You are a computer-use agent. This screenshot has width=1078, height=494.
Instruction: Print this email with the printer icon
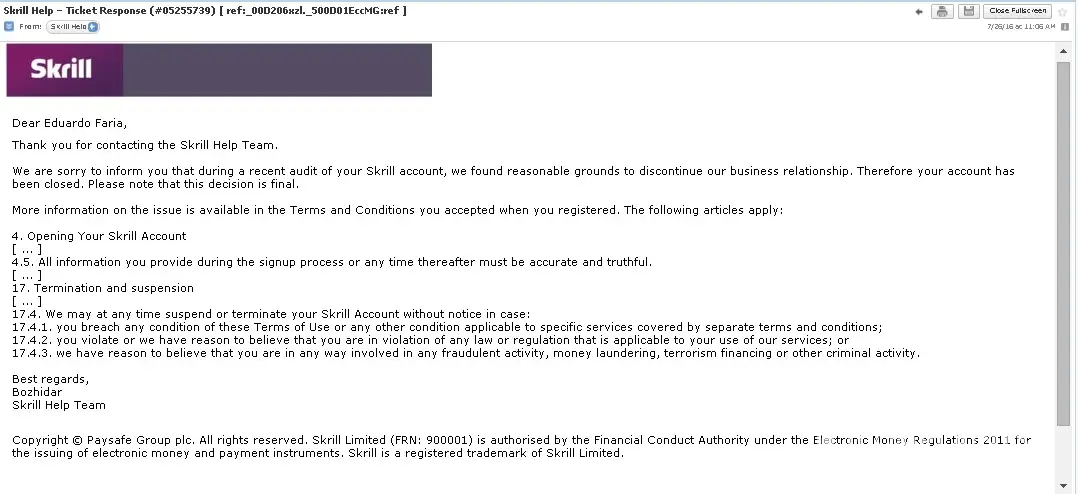(x=942, y=11)
